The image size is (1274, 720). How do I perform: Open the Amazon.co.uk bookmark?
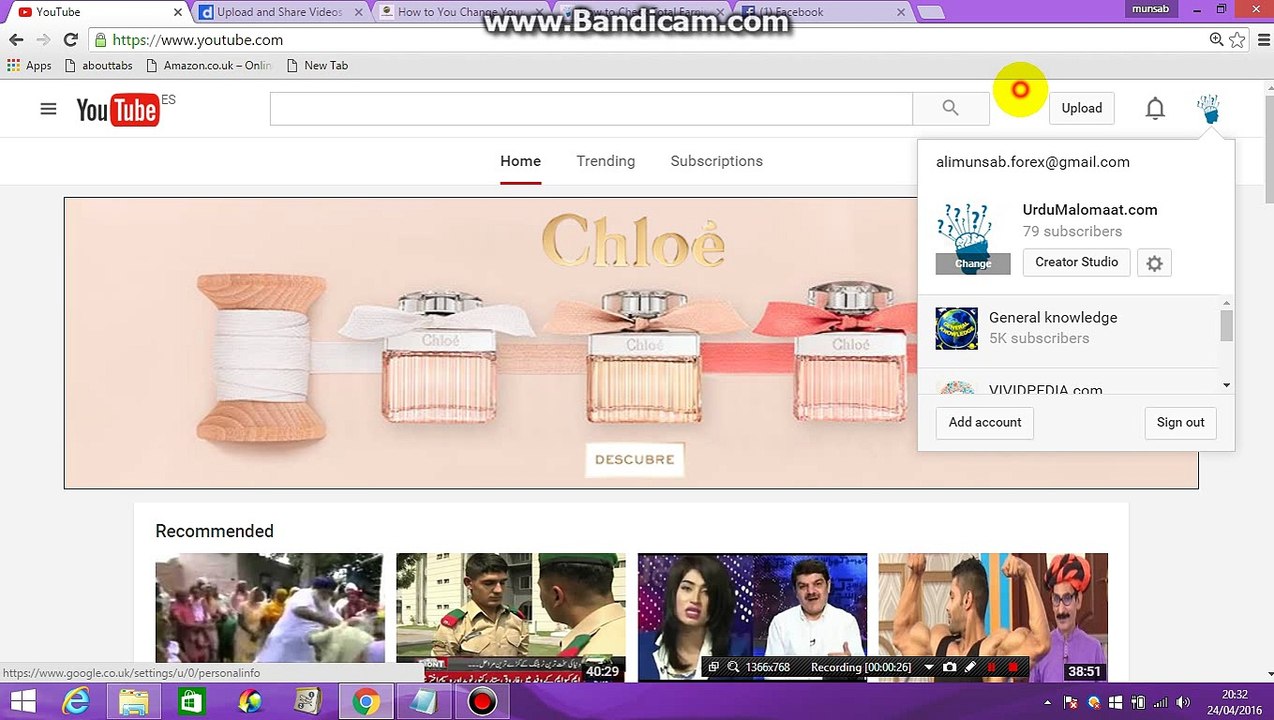point(208,65)
